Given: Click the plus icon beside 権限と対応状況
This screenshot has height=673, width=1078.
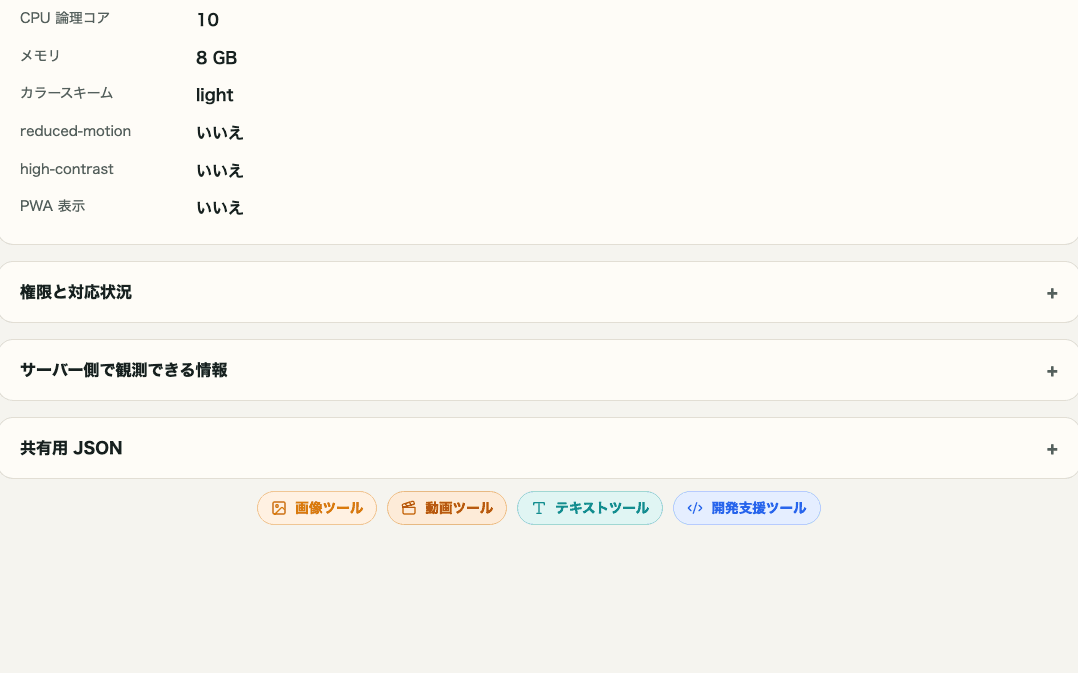Looking at the screenshot, I should [x=1052, y=293].
